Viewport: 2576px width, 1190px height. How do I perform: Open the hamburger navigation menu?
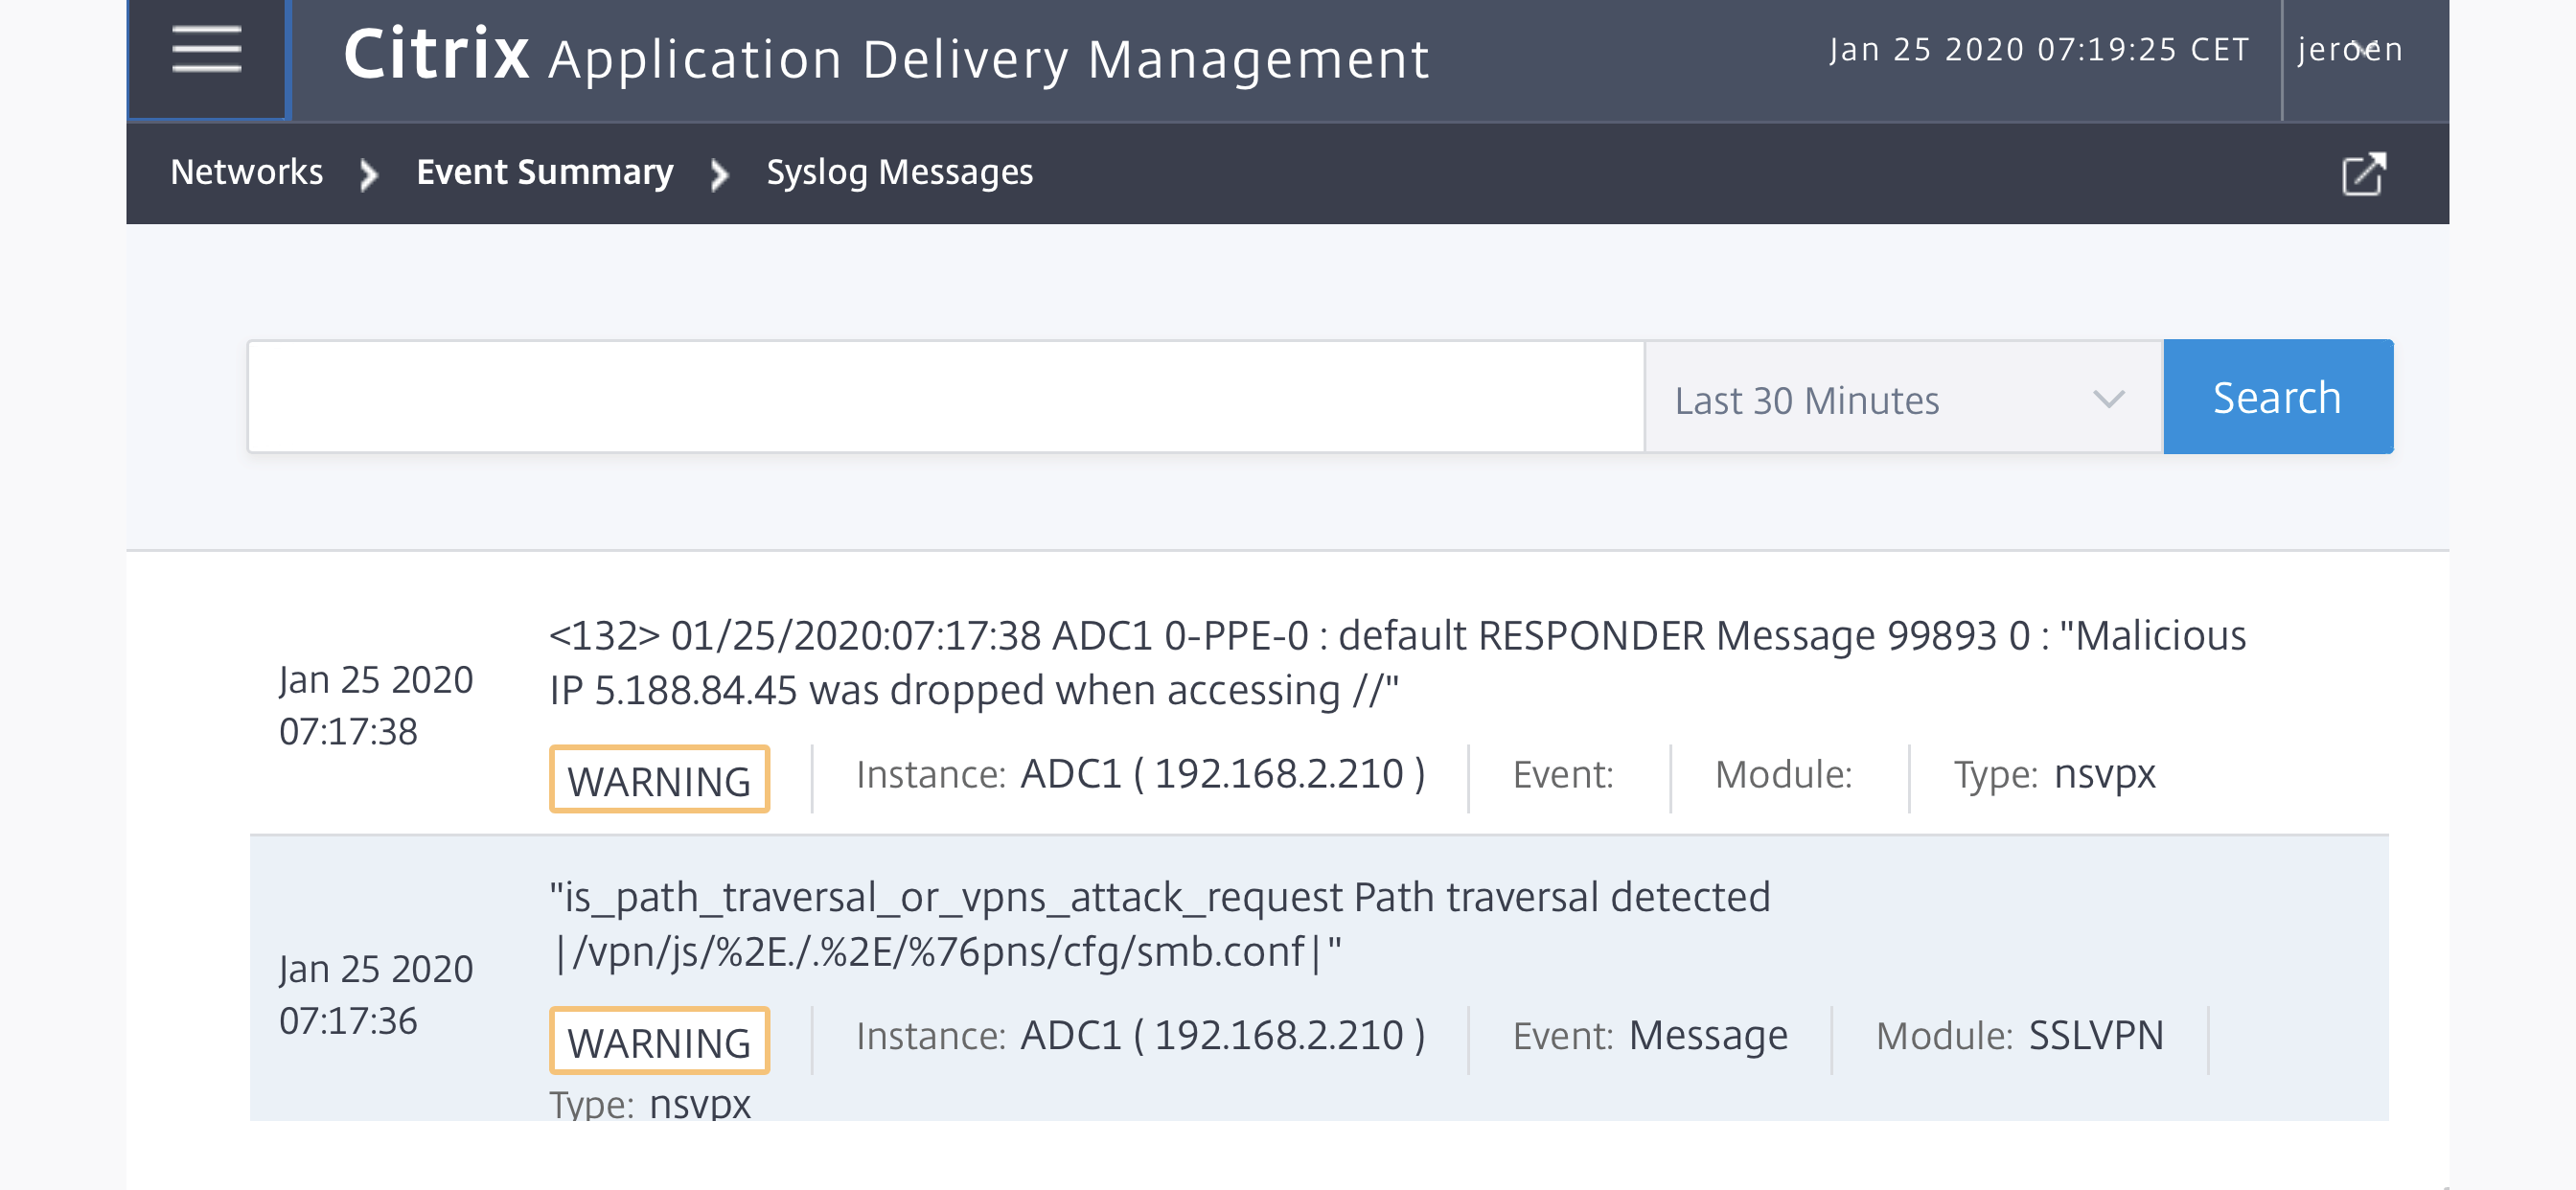pyautogui.click(x=207, y=50)
